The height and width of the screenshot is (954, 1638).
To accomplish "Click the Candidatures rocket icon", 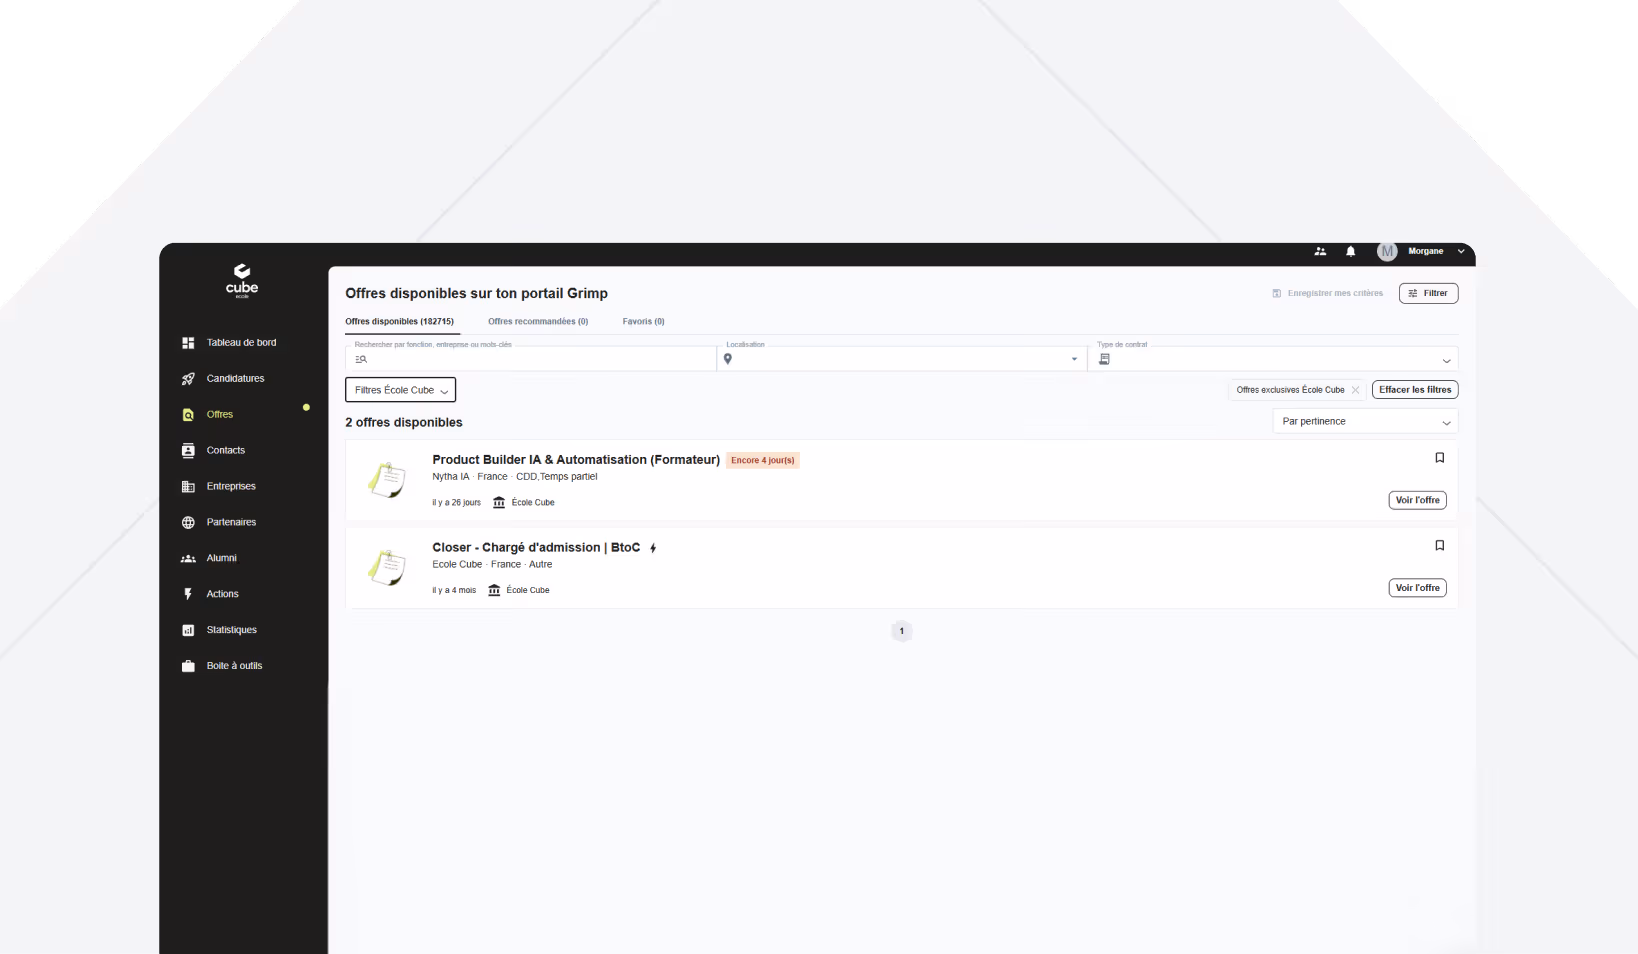I will click(188, 379).
